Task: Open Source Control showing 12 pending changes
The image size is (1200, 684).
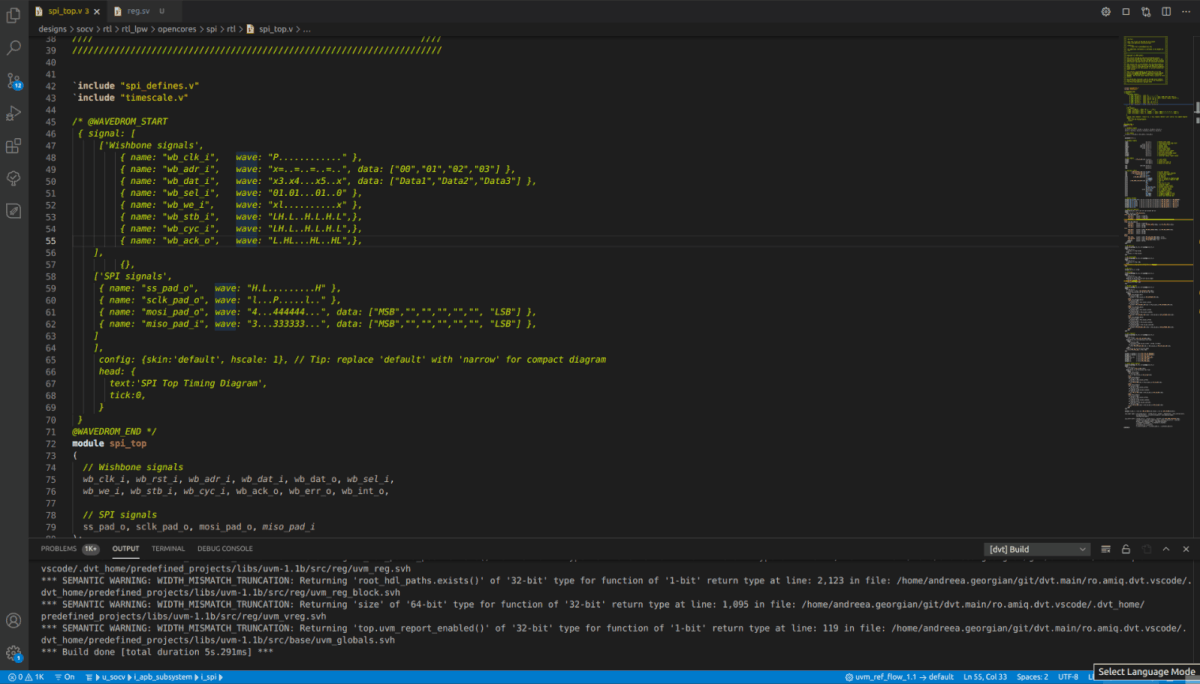Action: [x=13, y=82]
